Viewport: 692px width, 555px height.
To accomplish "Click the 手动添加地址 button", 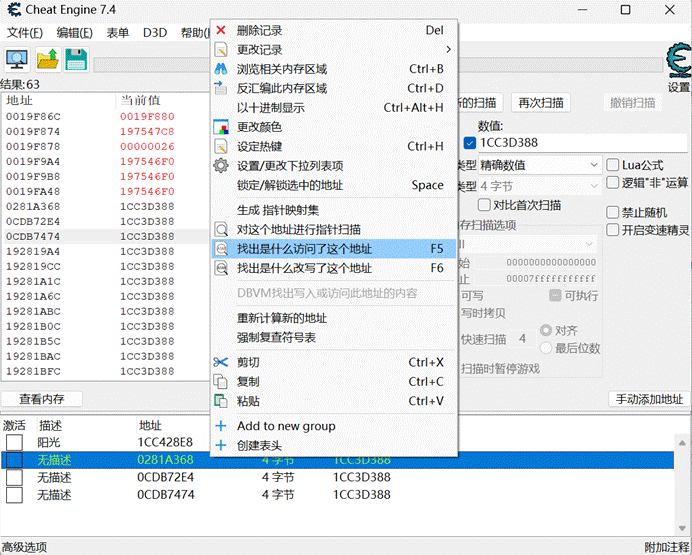I will coord(649,399).
